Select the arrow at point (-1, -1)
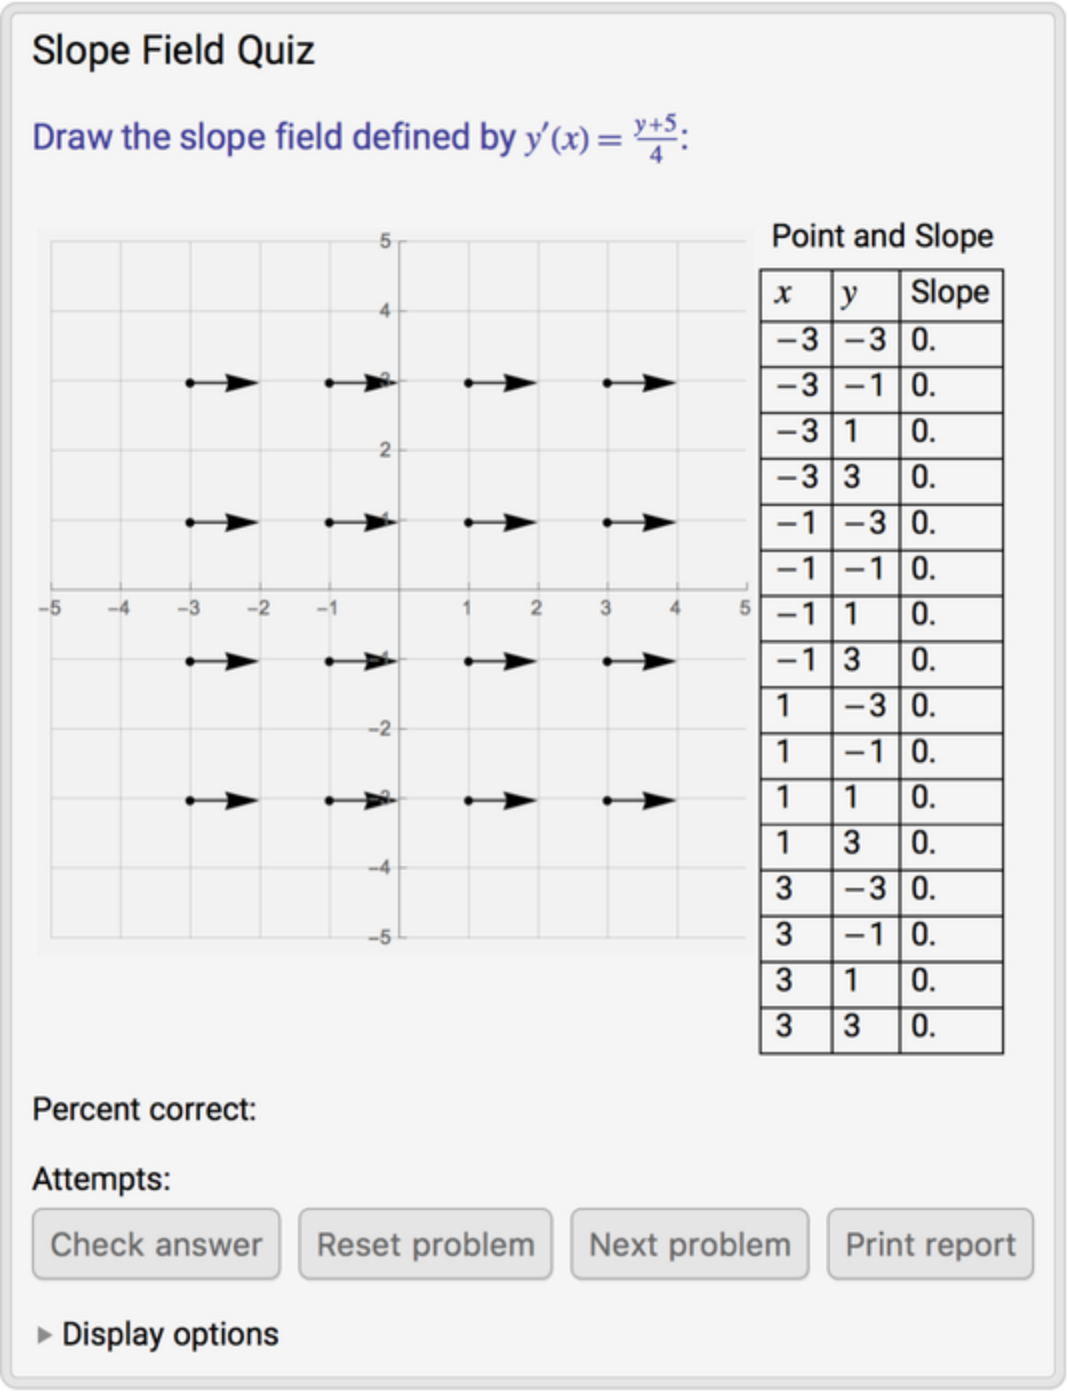 coord(362,661)
